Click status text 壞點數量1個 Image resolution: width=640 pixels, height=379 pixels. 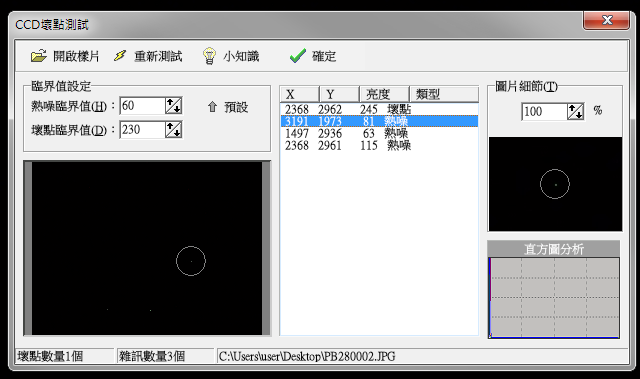pos(50,356)
